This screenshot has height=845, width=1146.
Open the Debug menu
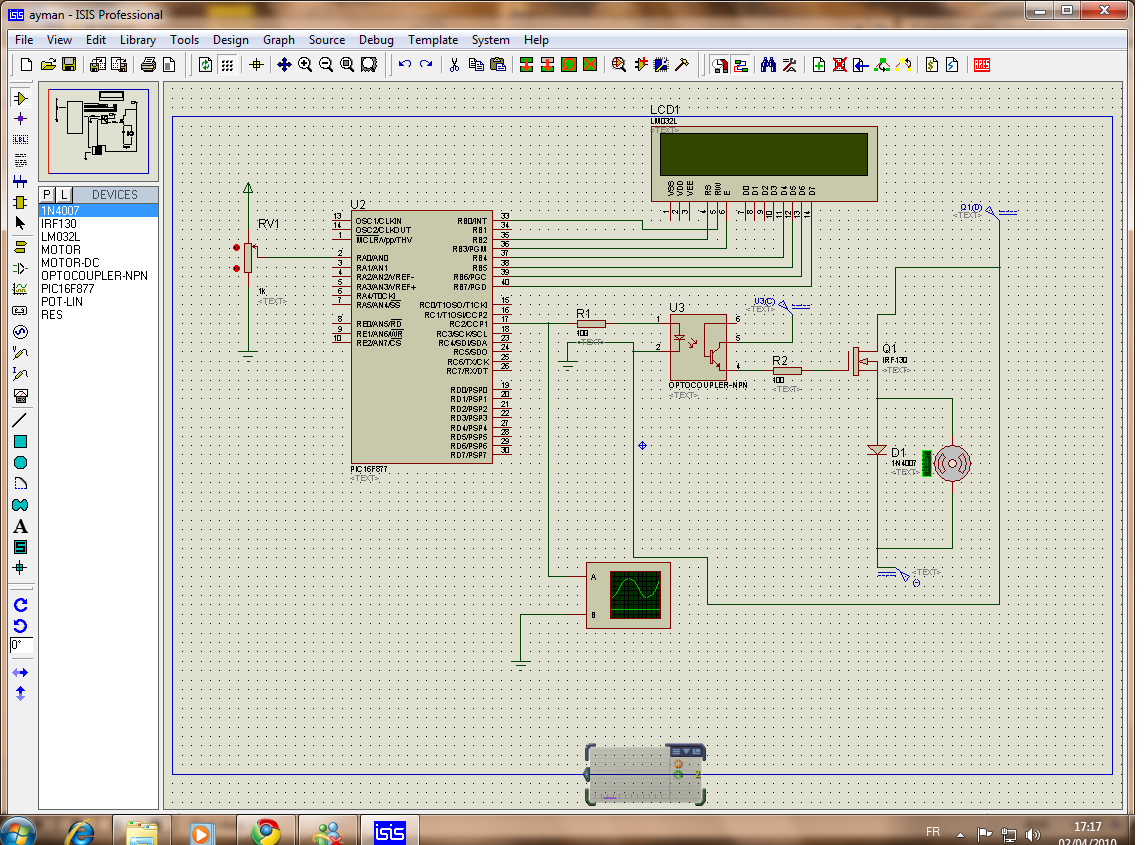click(376, 40)
